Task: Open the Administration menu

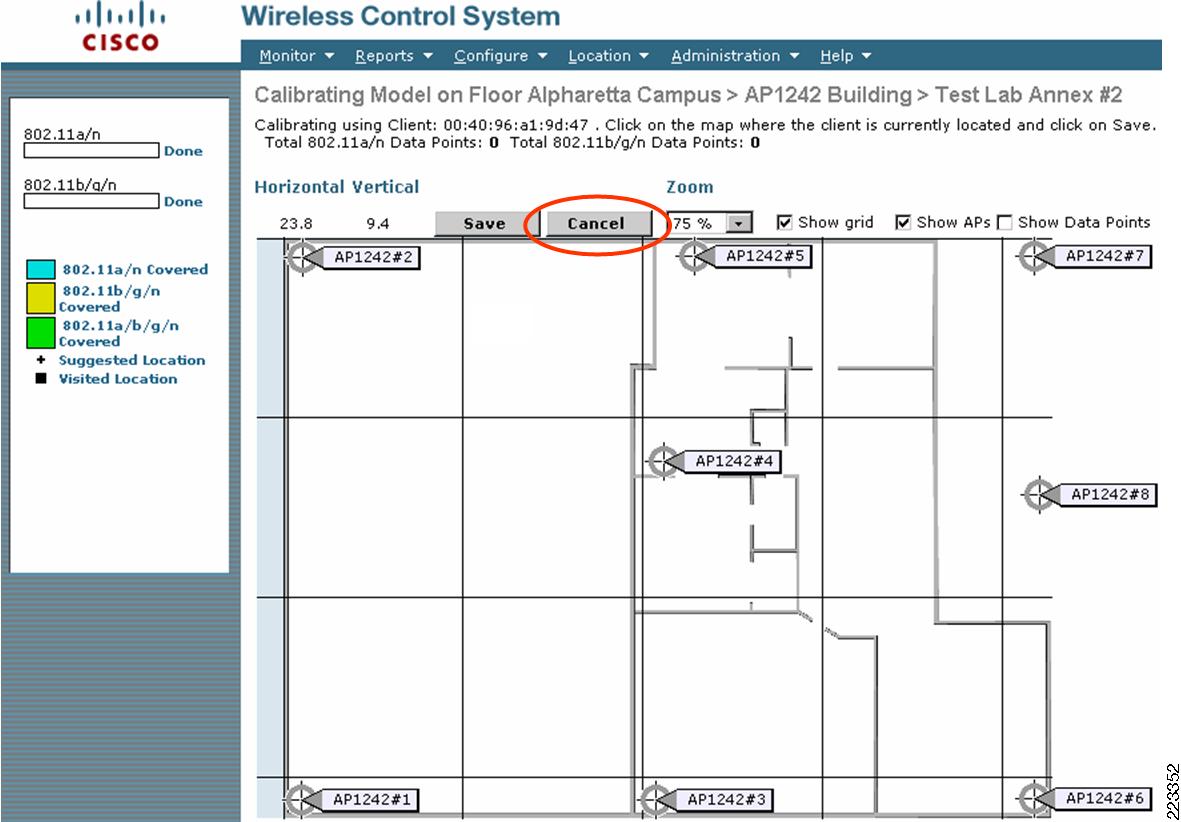Action: point(734,56)
